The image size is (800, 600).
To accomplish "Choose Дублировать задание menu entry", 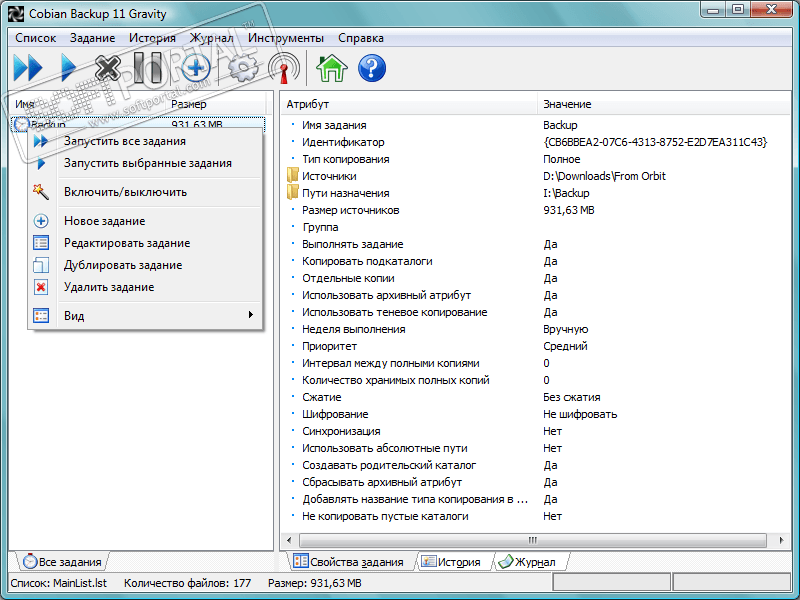I will click(x=145, y=265).
